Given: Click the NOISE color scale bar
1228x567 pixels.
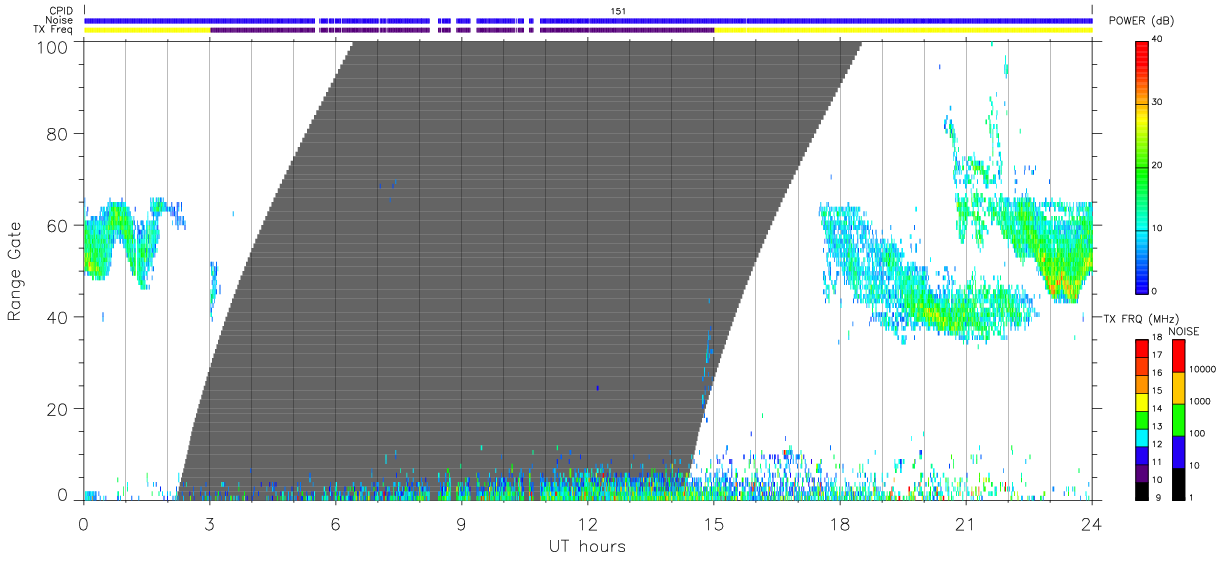Looking at the screenshot, I should [1178, 420].
